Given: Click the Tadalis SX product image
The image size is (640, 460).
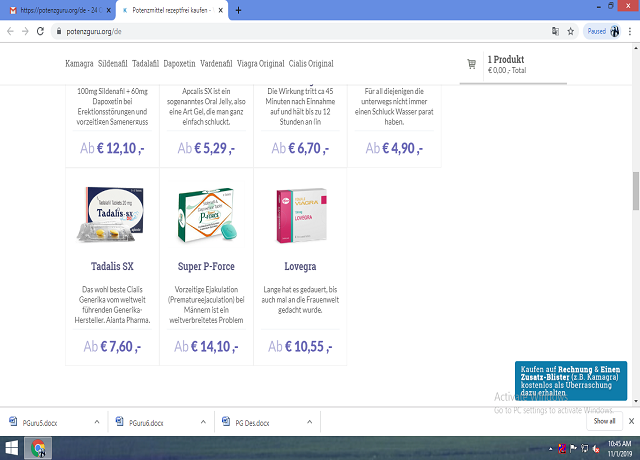Looking at the screenshot, I should pyautogui.click(x=112, y=215).
